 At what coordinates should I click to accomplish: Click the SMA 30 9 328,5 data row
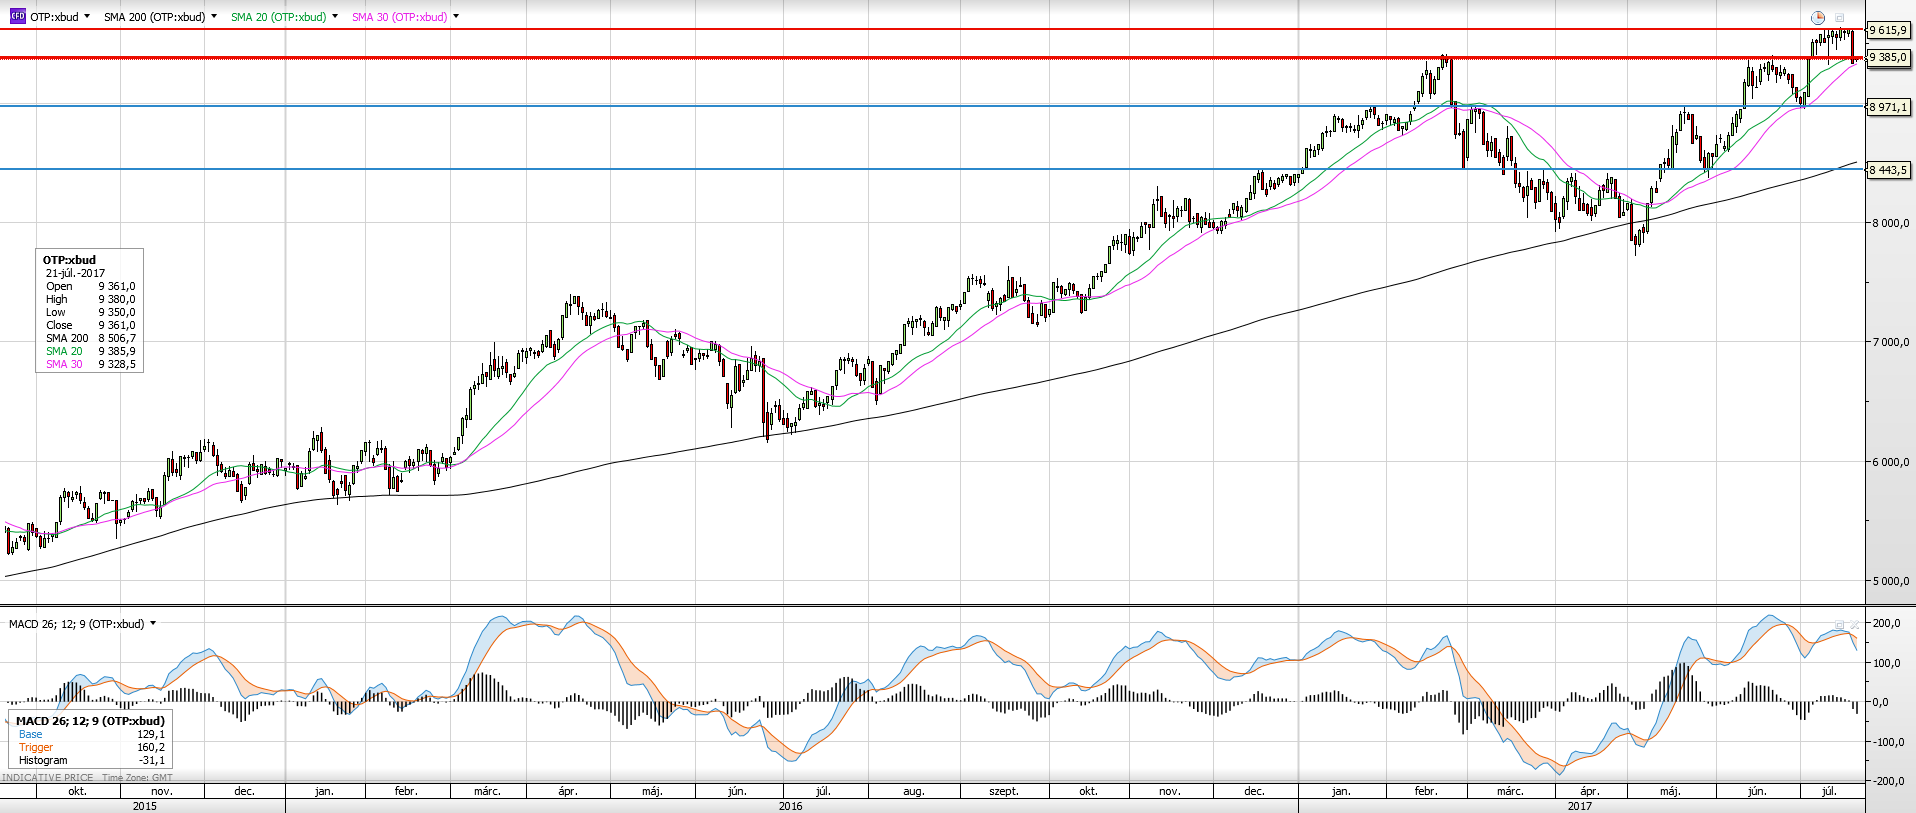(90, 364)
